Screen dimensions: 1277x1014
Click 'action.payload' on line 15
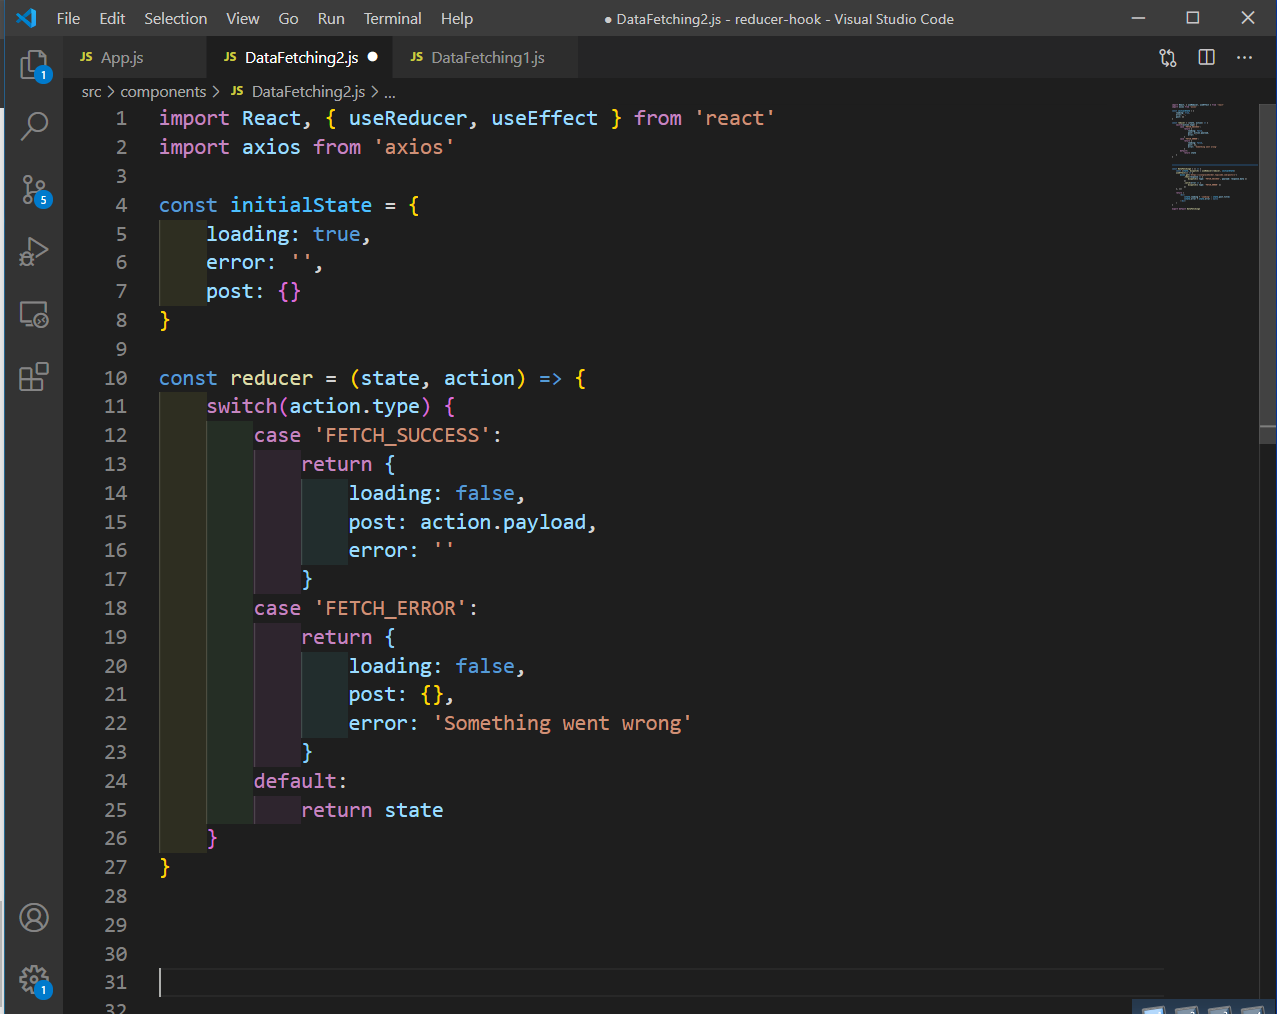click(503, 522)
